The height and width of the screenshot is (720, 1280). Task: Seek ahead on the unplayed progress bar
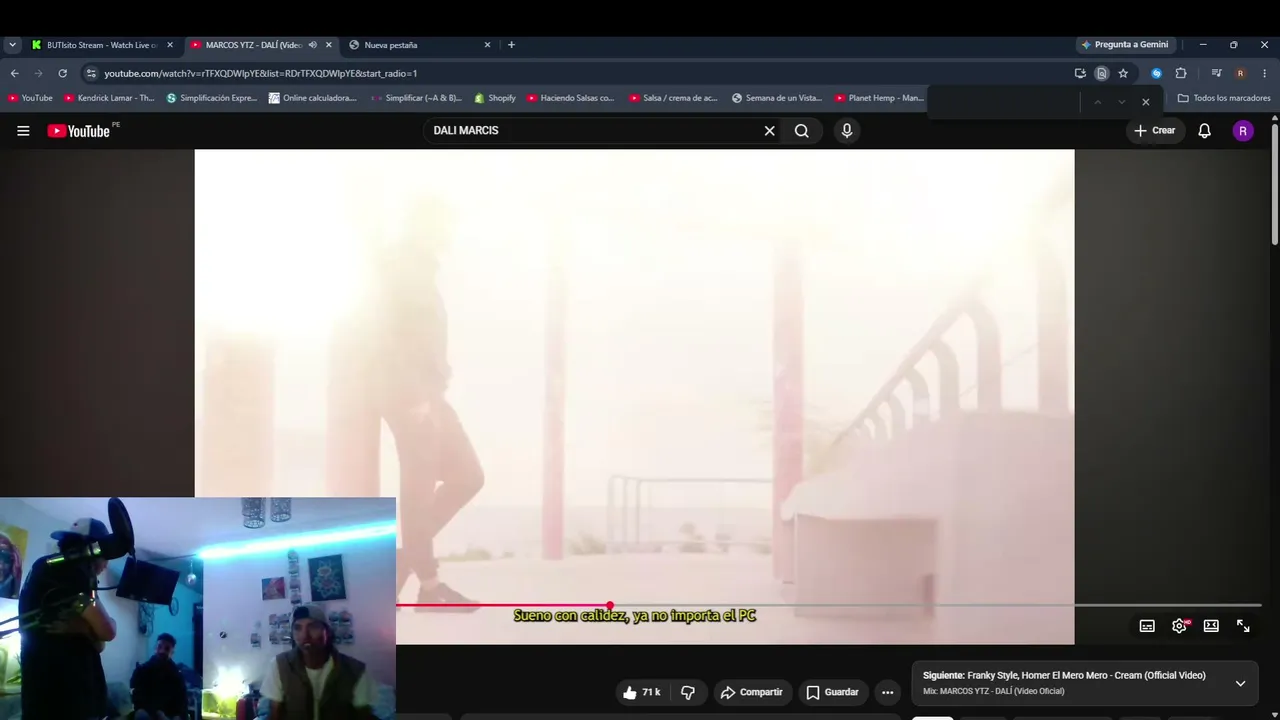[x=936, y=605]
